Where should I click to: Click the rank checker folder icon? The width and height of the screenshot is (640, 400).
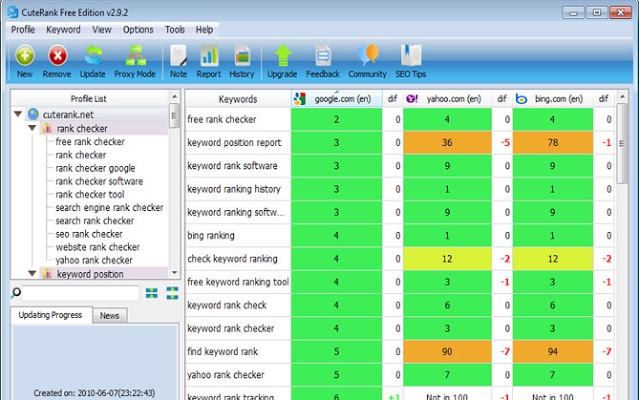coord(47,129)
